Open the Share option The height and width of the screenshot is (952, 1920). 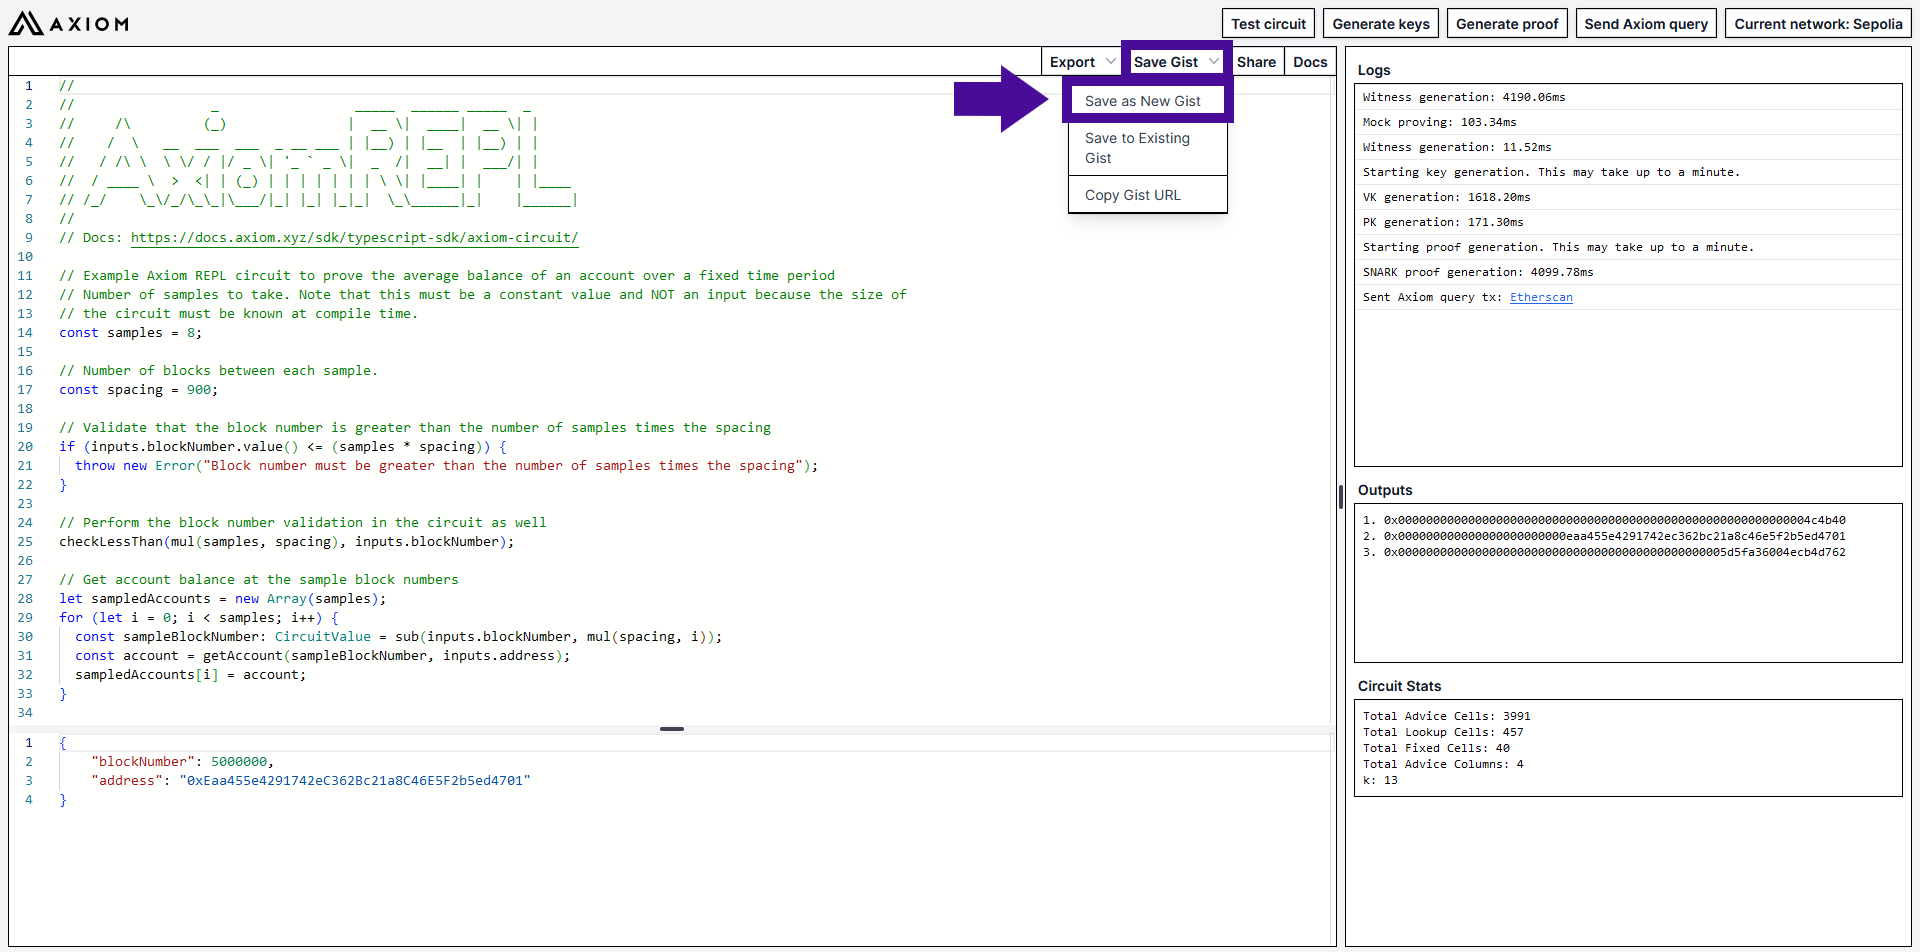coord(1256,62)
